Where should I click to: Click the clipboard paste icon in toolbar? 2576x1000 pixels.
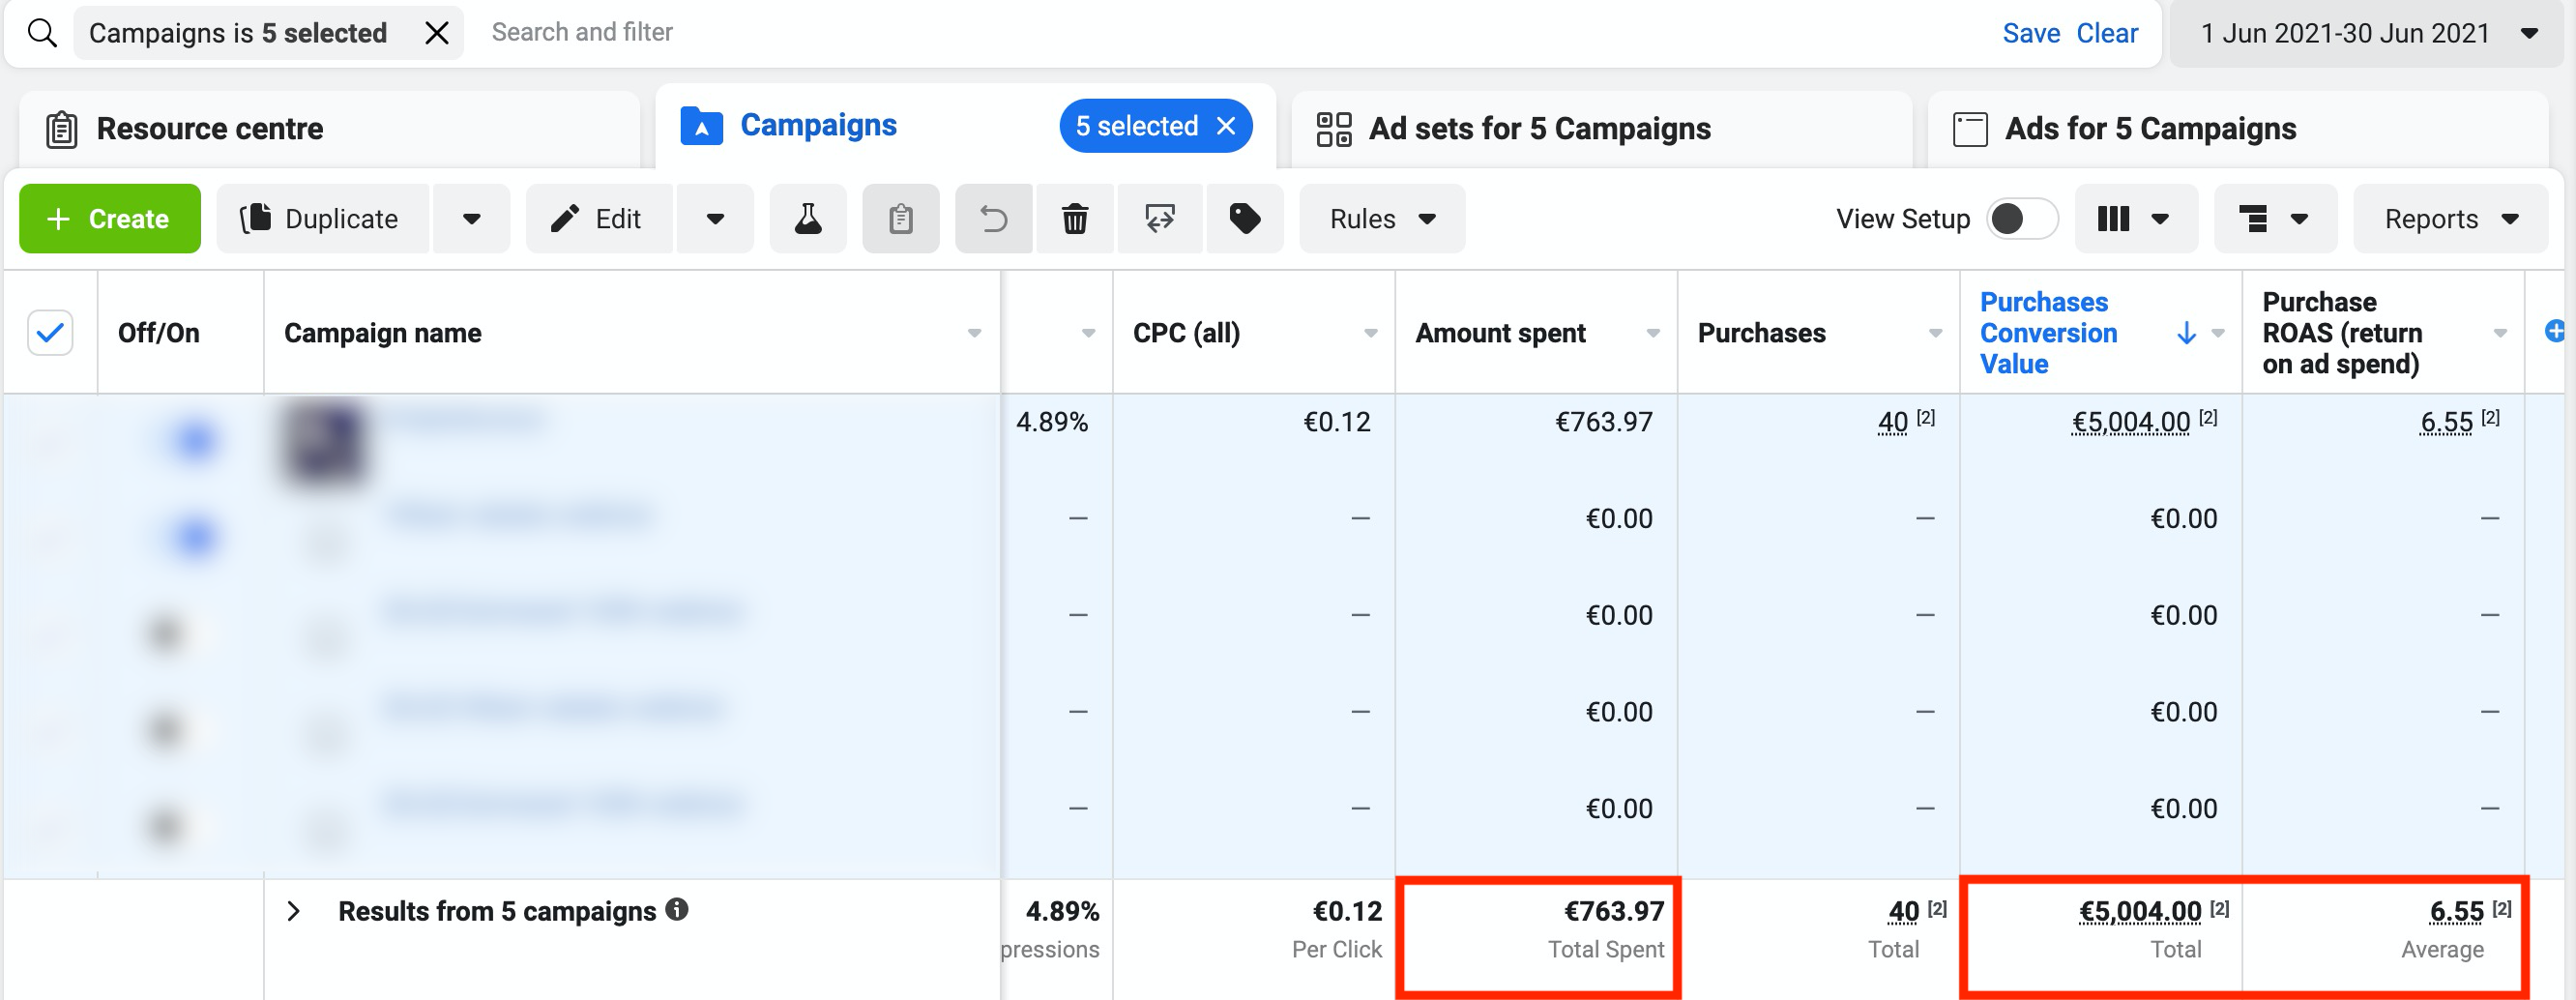point(900,219)
